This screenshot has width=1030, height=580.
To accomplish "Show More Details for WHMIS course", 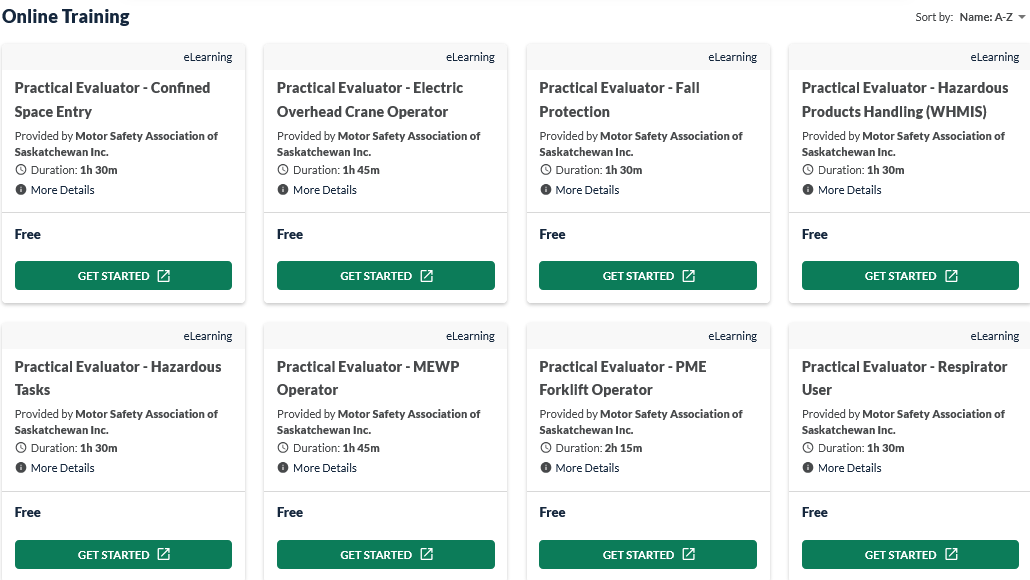I will click(849, 190).
